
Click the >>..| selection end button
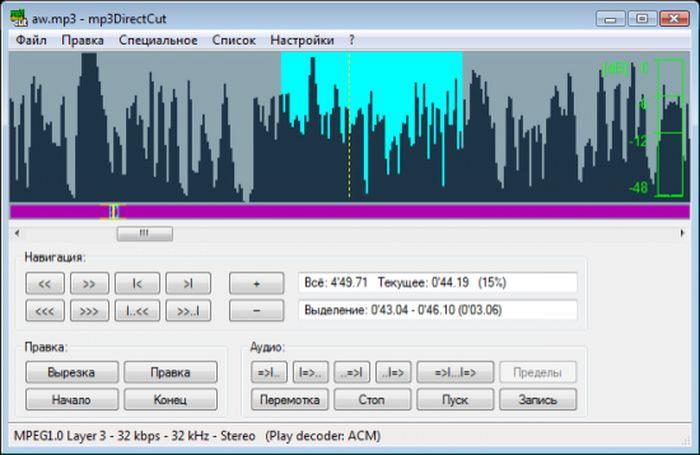click(188, 311)
